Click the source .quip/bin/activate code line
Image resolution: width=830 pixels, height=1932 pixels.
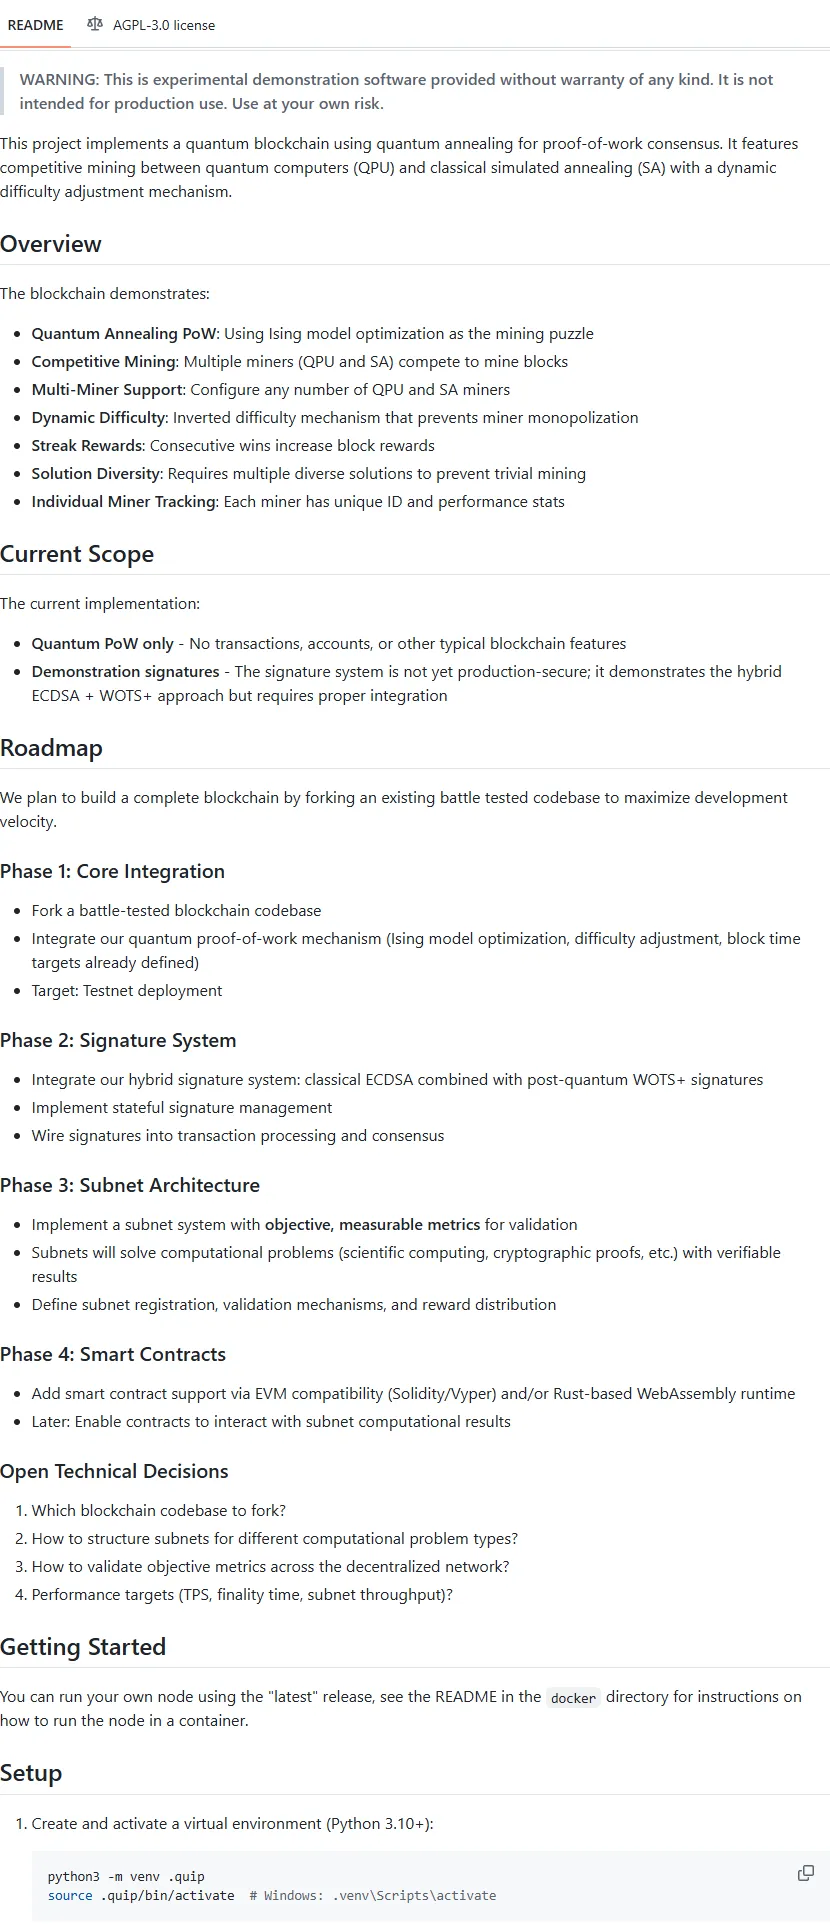point(141,1895)
